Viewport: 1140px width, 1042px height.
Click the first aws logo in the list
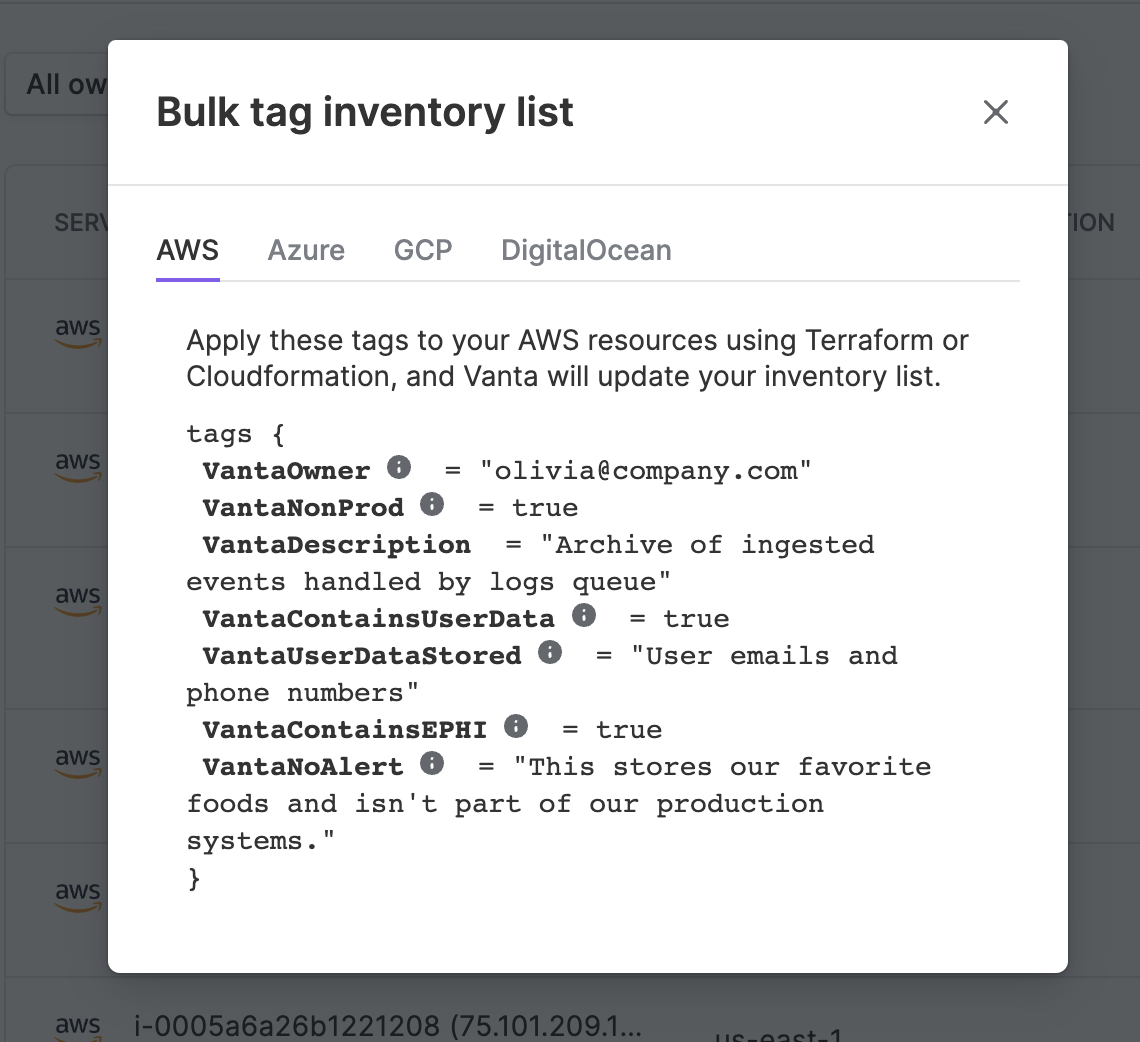tap(78, 332)
